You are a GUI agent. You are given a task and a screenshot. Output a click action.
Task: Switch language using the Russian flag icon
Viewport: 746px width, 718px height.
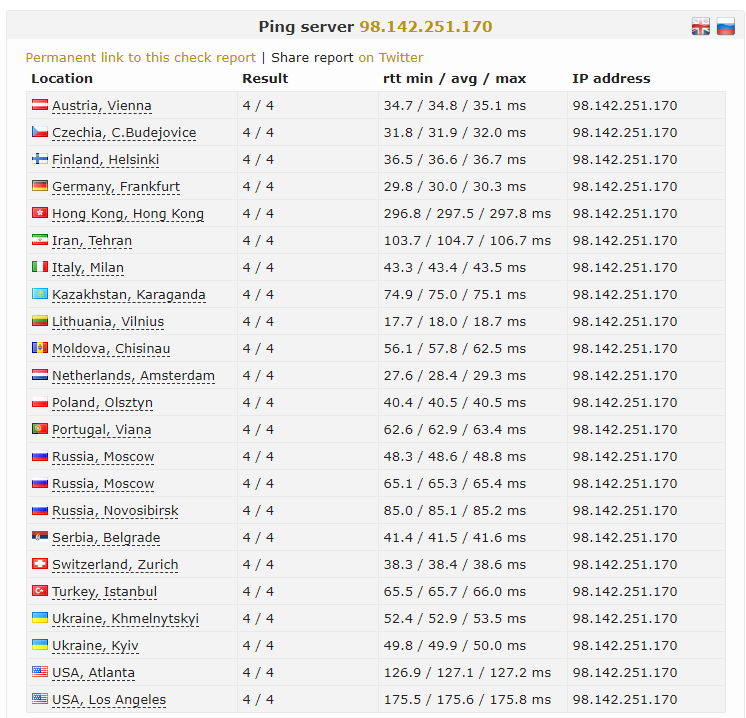coord(725,27)
